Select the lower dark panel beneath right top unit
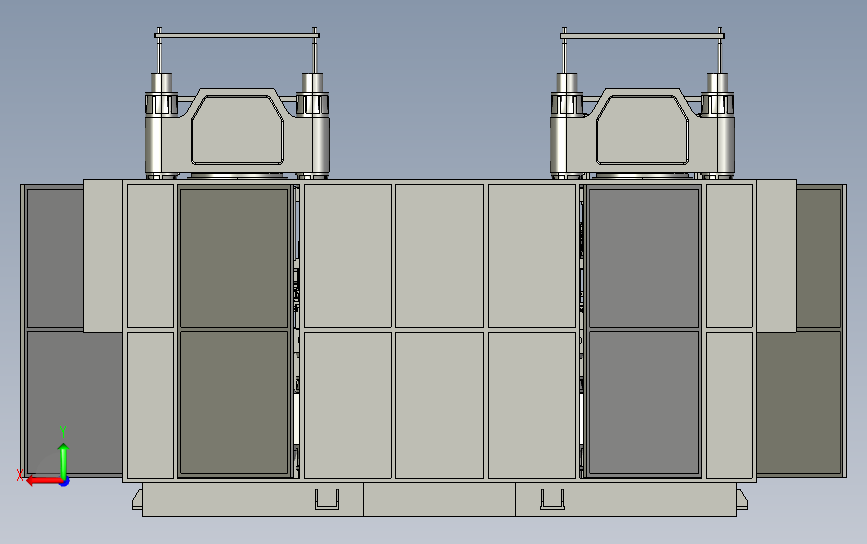The image size is (867, 544). [644, 402]
